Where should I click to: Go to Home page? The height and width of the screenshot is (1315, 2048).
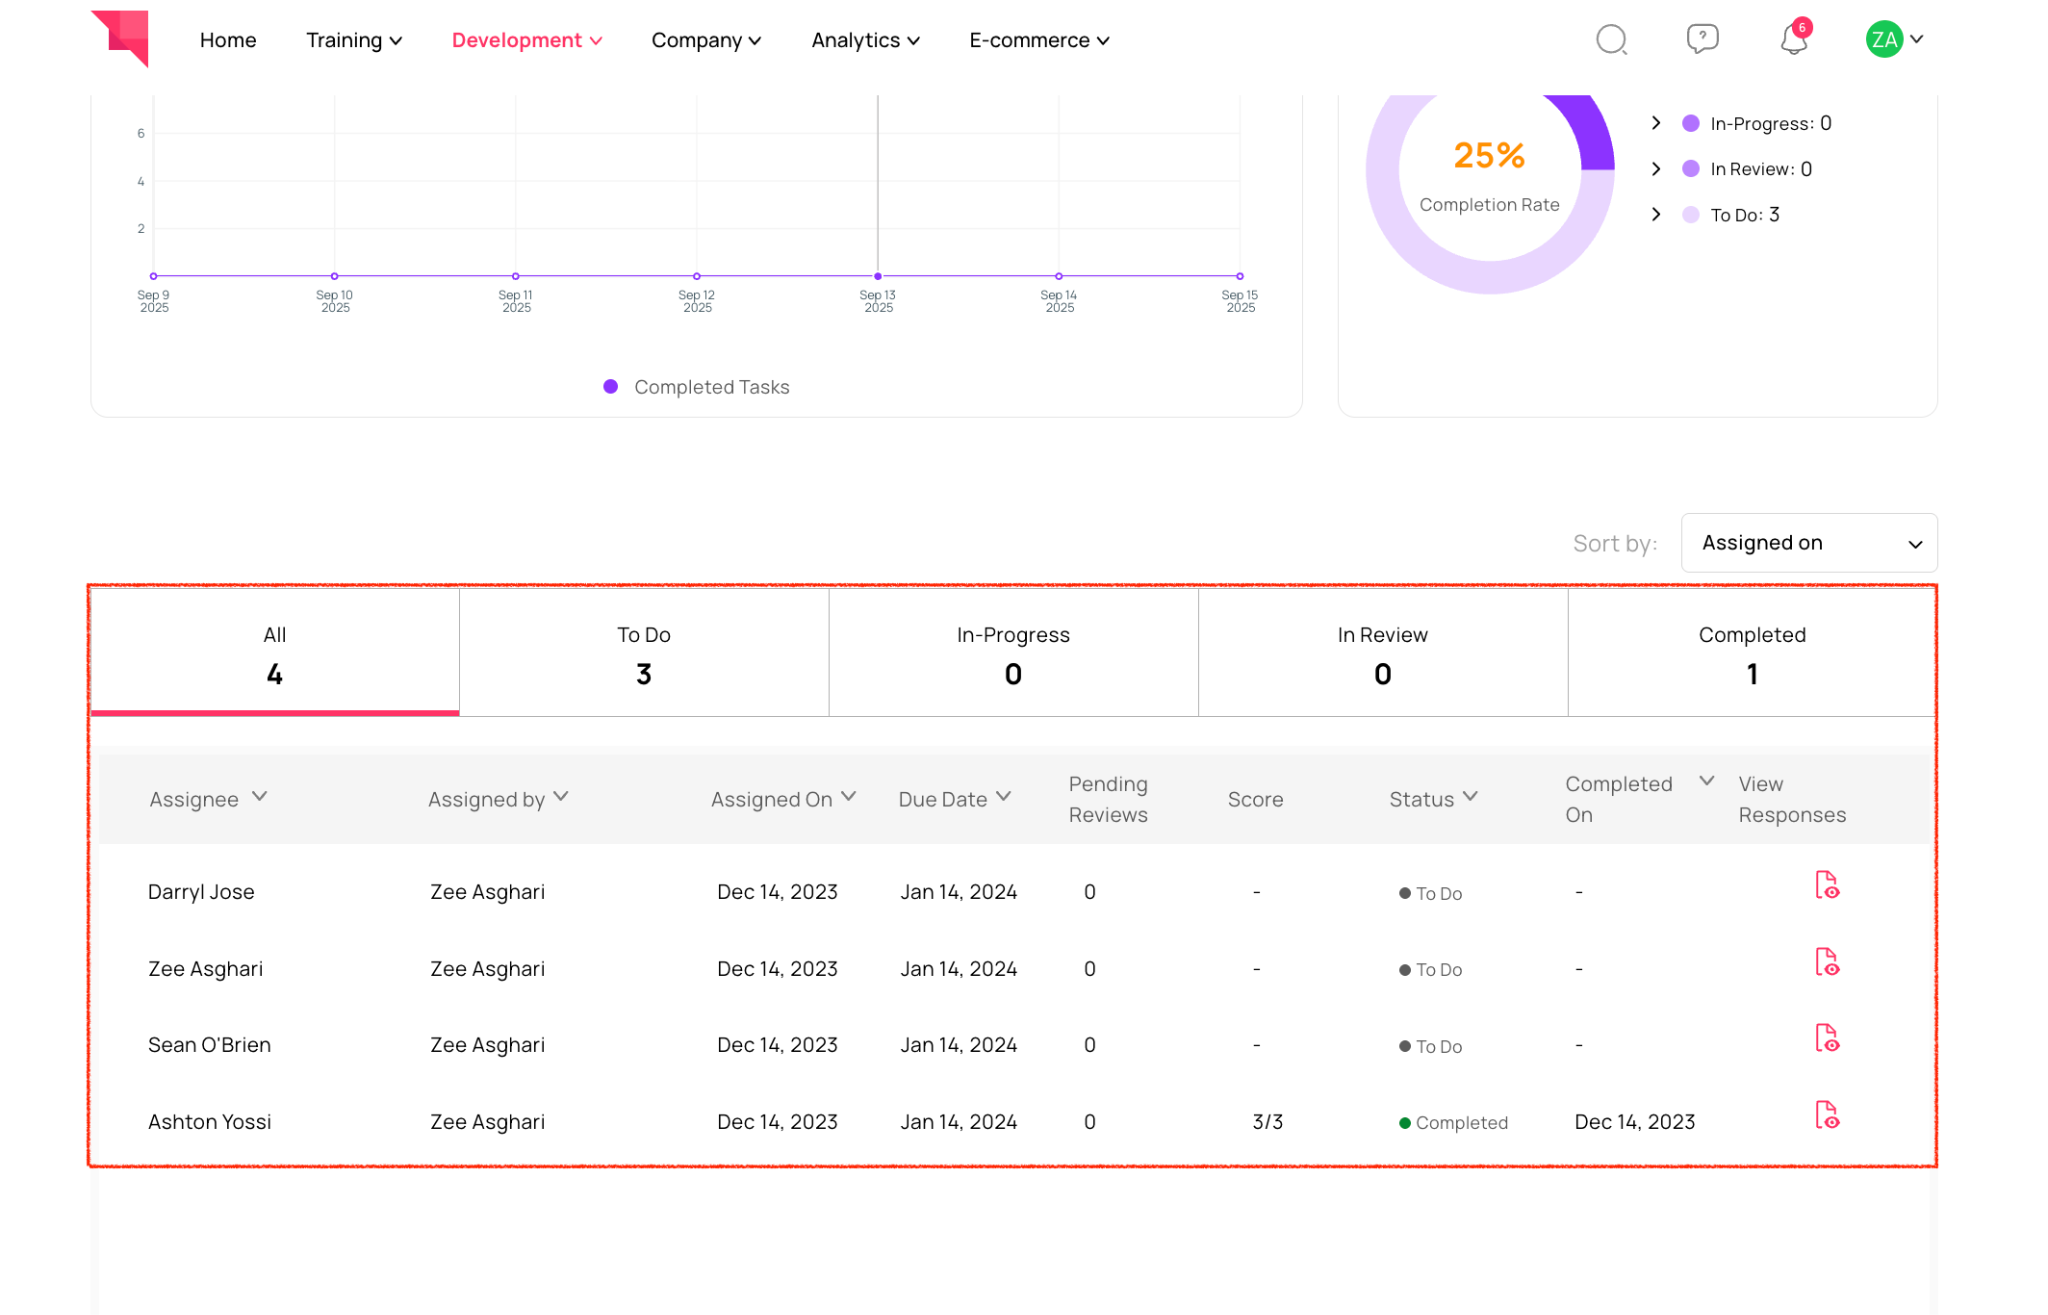coord(228,40)
